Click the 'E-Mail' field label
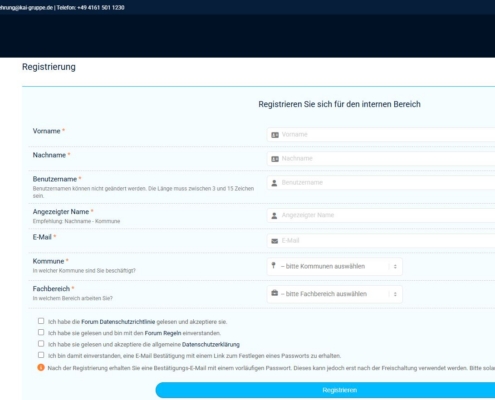 coord(42,237)
